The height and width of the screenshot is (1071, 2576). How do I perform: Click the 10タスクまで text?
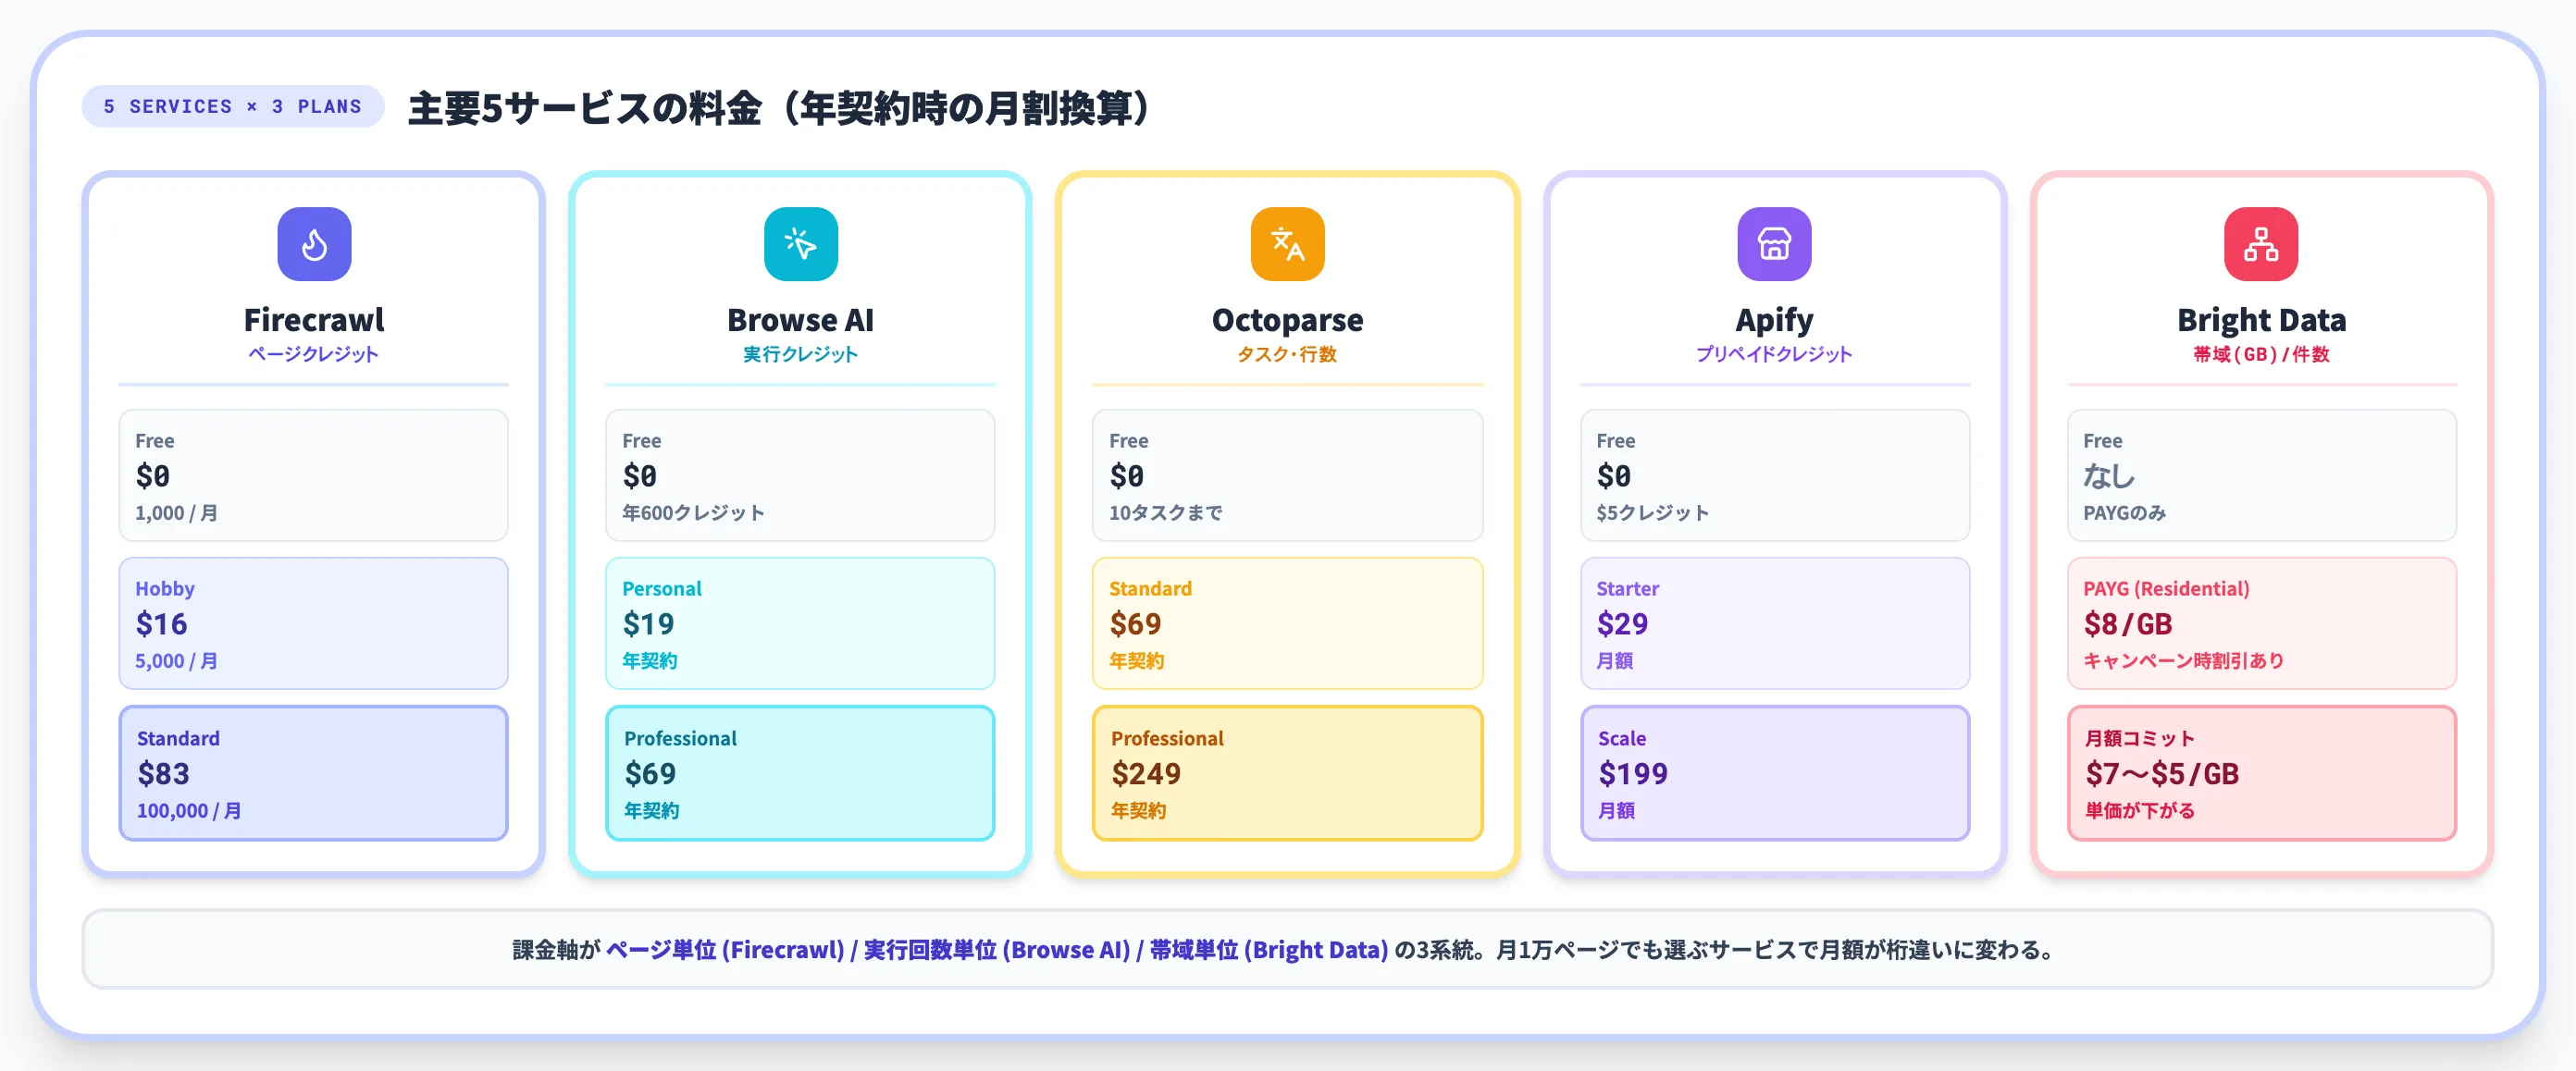point(1165,512)
